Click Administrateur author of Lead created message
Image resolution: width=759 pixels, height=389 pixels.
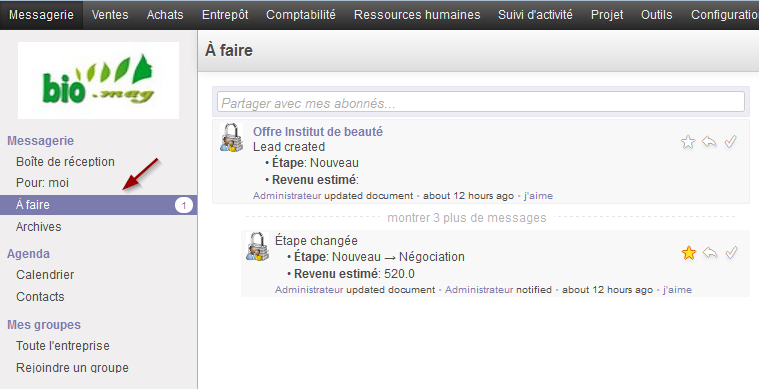click(x=287, y=196)
